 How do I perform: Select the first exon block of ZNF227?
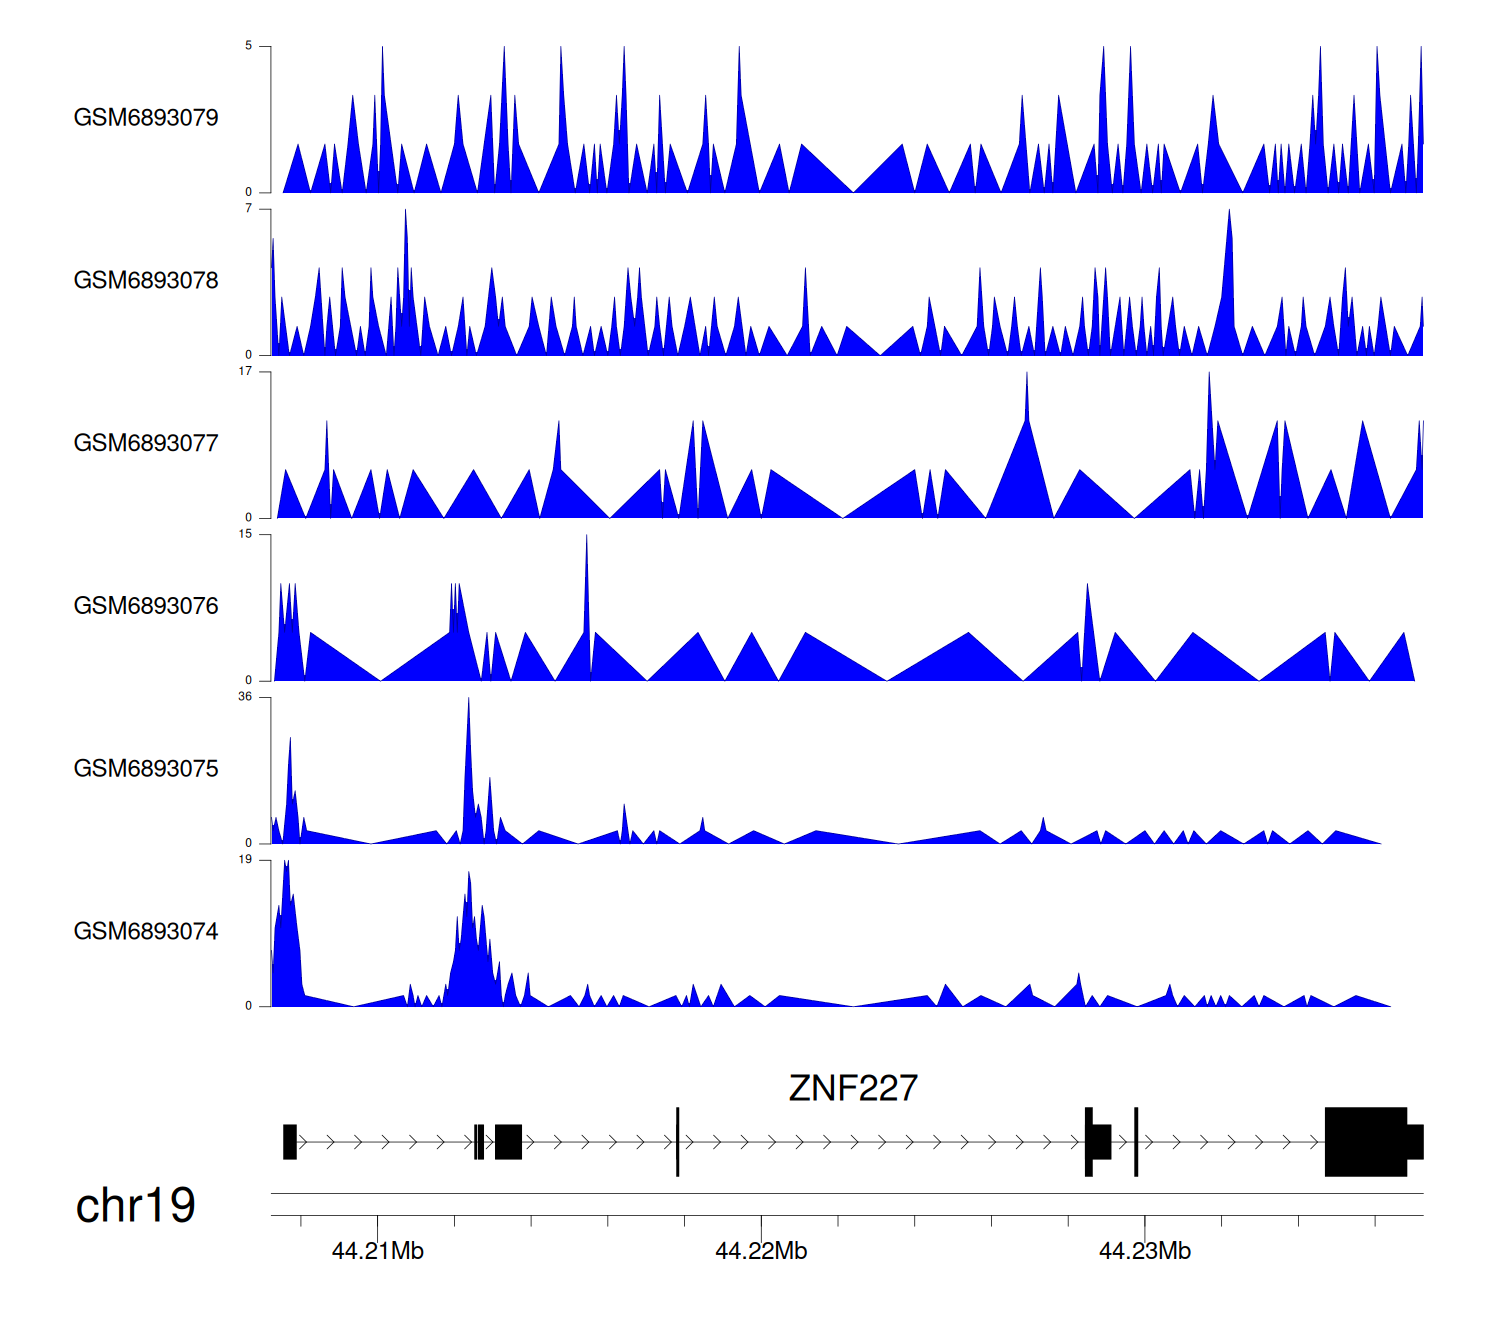[x=290, y=1142]
